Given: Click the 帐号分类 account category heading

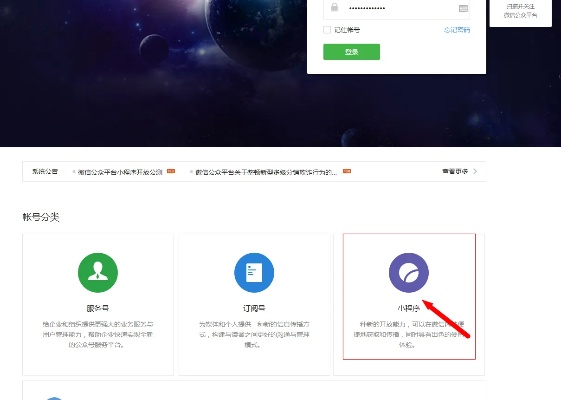Looking at the screenshot, I should (x=41, y=217).
